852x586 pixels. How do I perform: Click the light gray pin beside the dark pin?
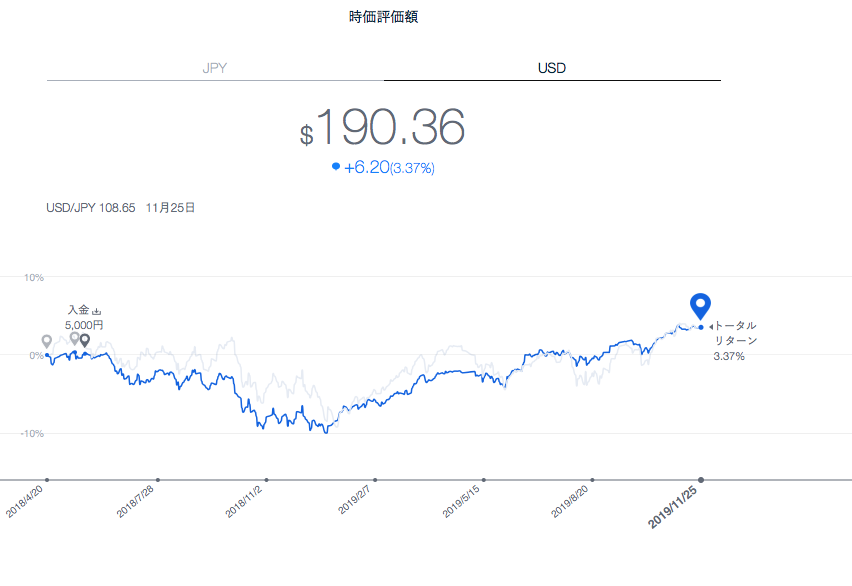pos(75,339)
